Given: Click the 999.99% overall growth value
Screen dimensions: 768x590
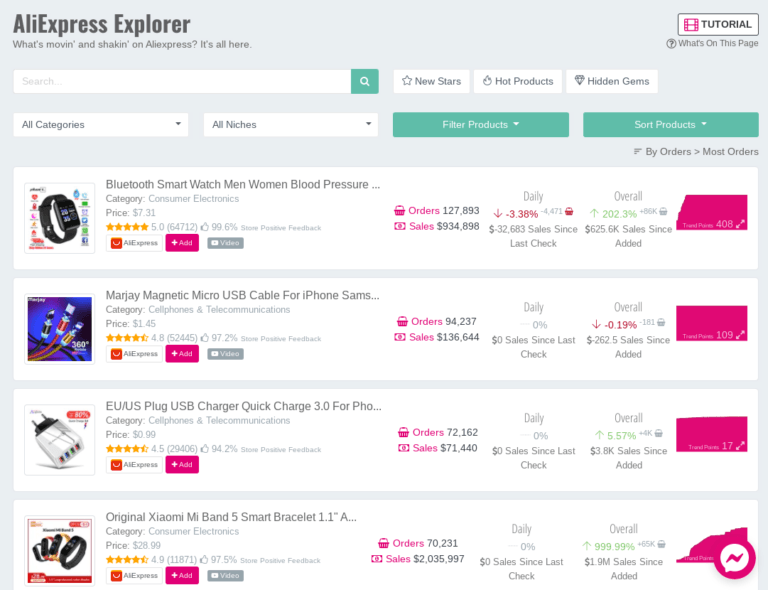Looking at the screenshot, I should pos(614,546).
